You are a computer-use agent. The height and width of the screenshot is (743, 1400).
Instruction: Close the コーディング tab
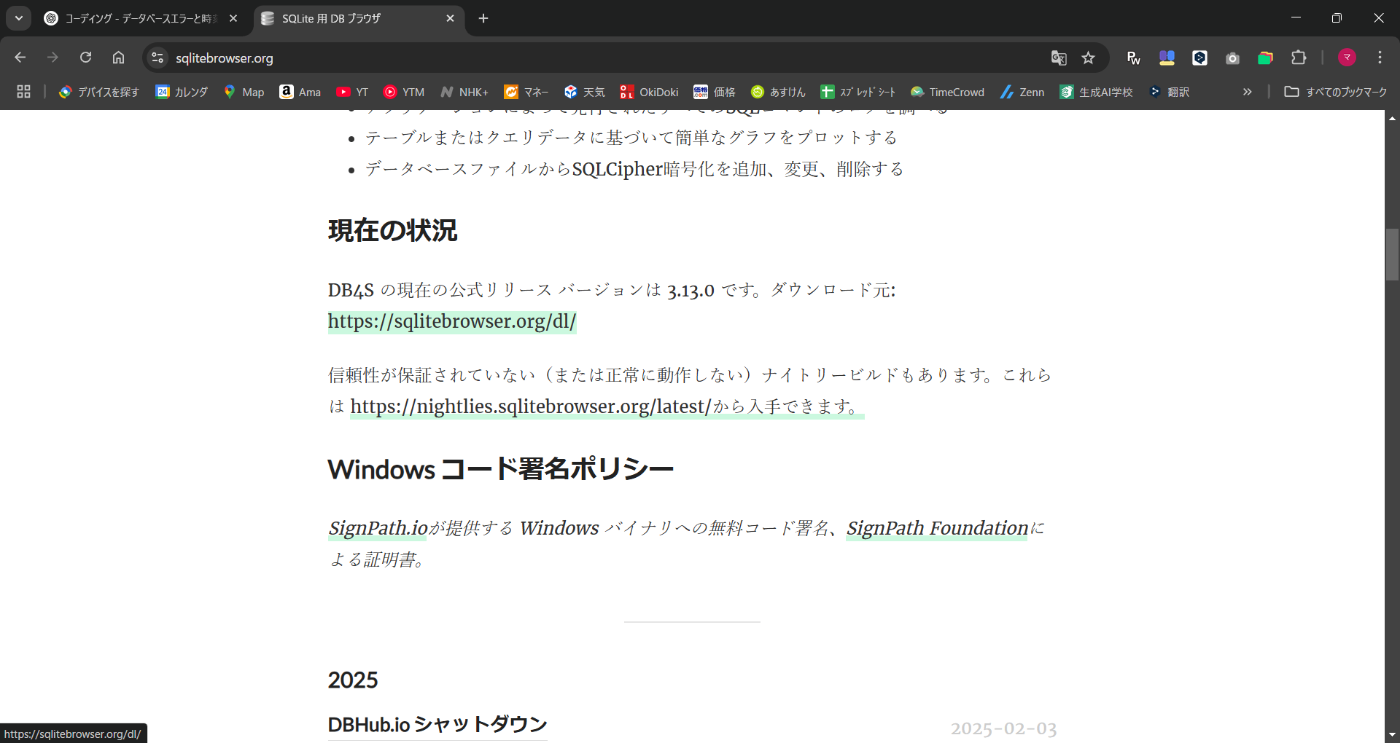[233, 18]
